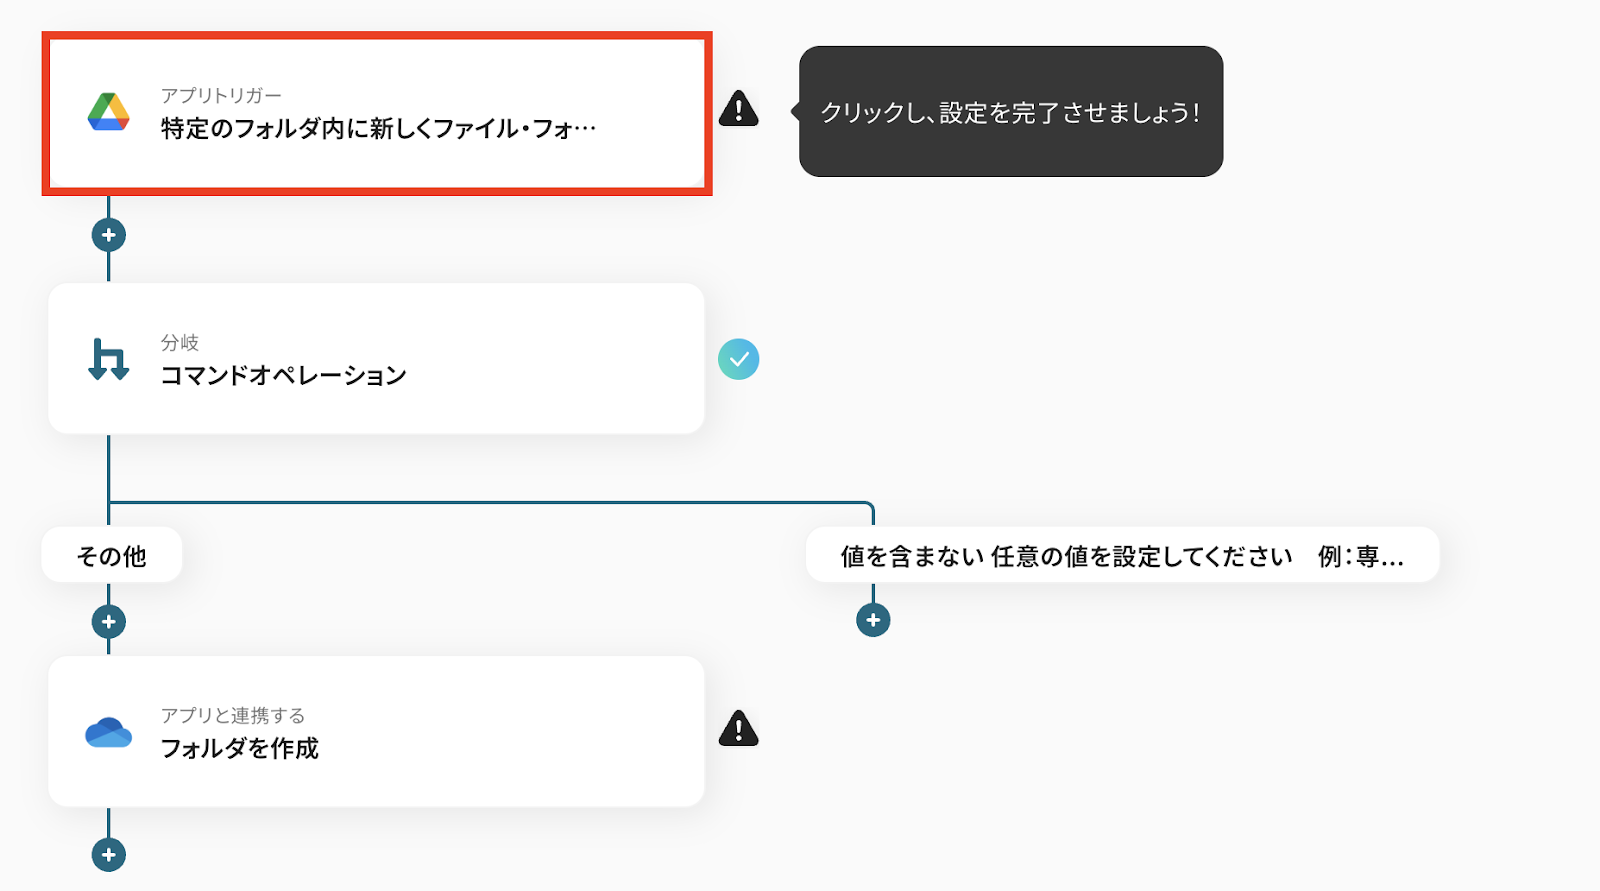Click the クリックし、設定を完了させましょう tooltip
Screen dimensions: 1600x891
tap(1010, 112)
